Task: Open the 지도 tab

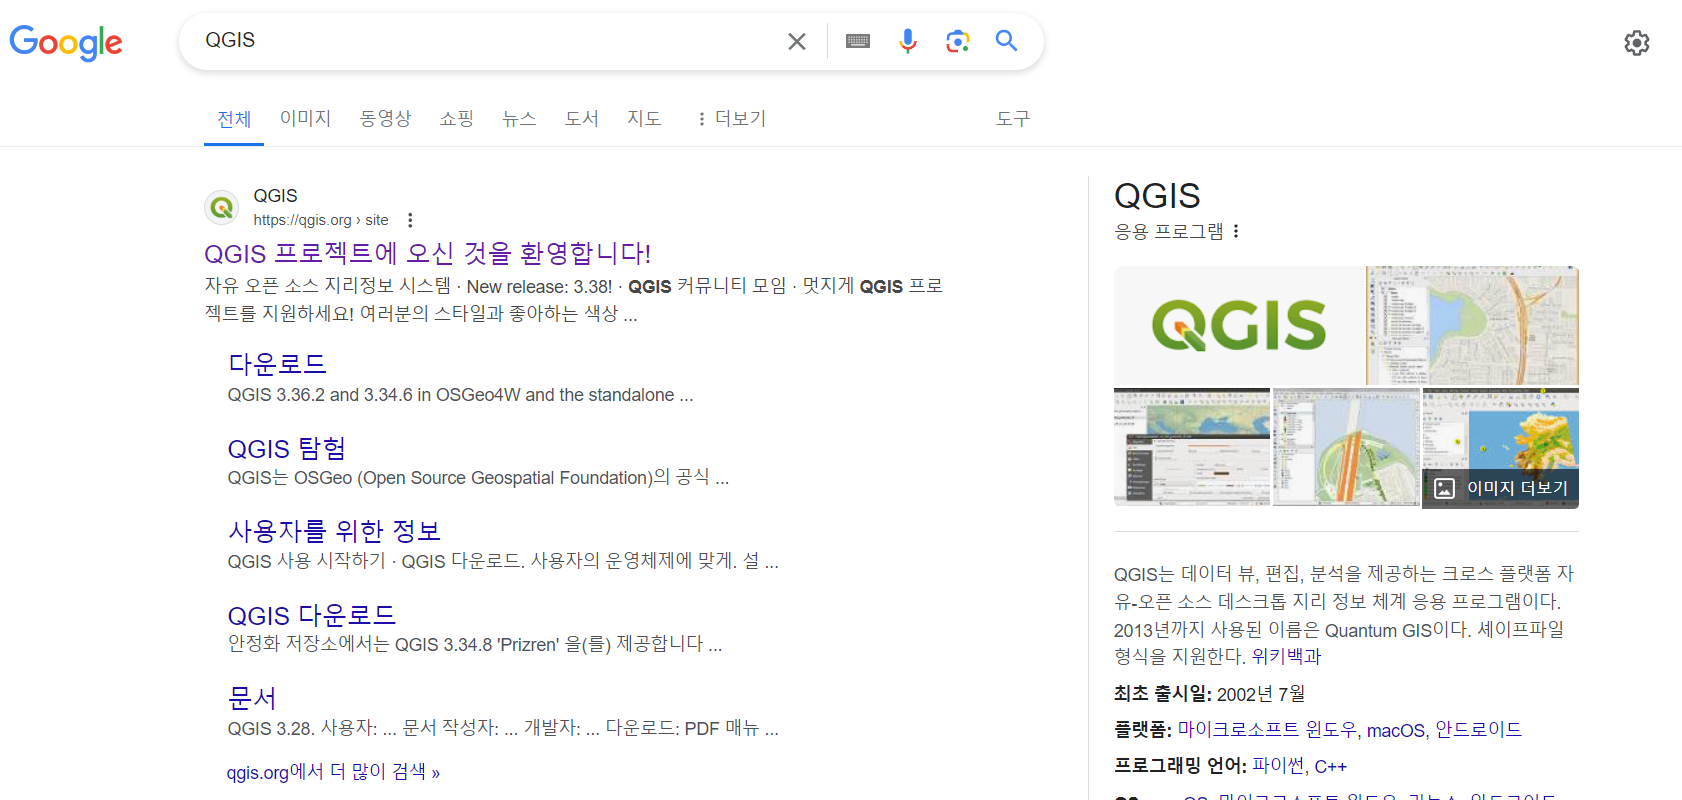Action: [644, 118]
